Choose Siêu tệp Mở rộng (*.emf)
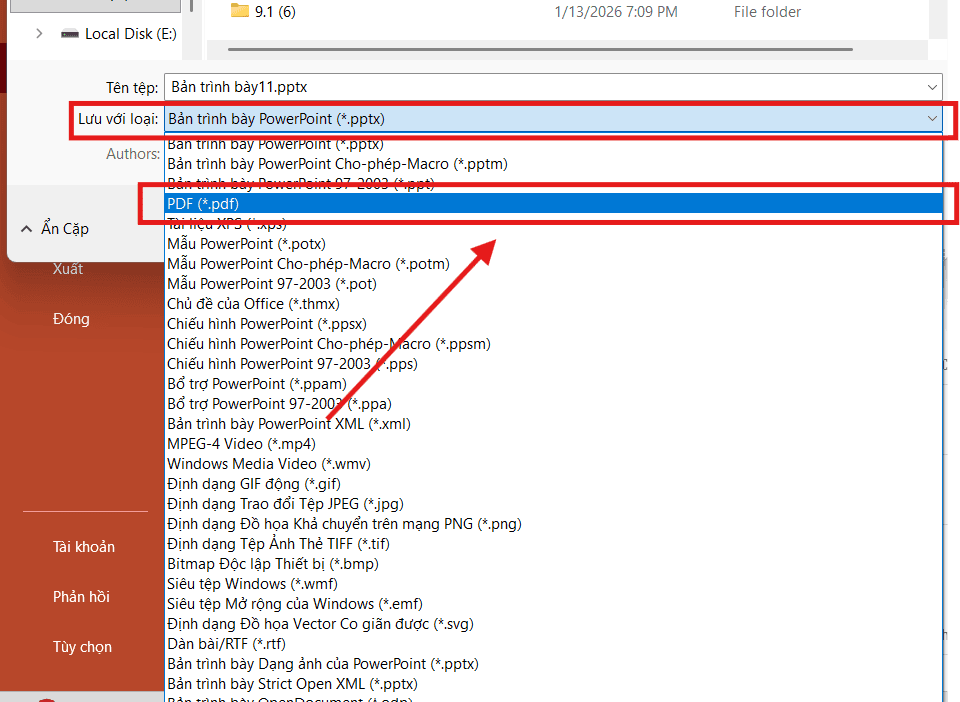Viewport: 960px width, 702px height. [553, 604]
